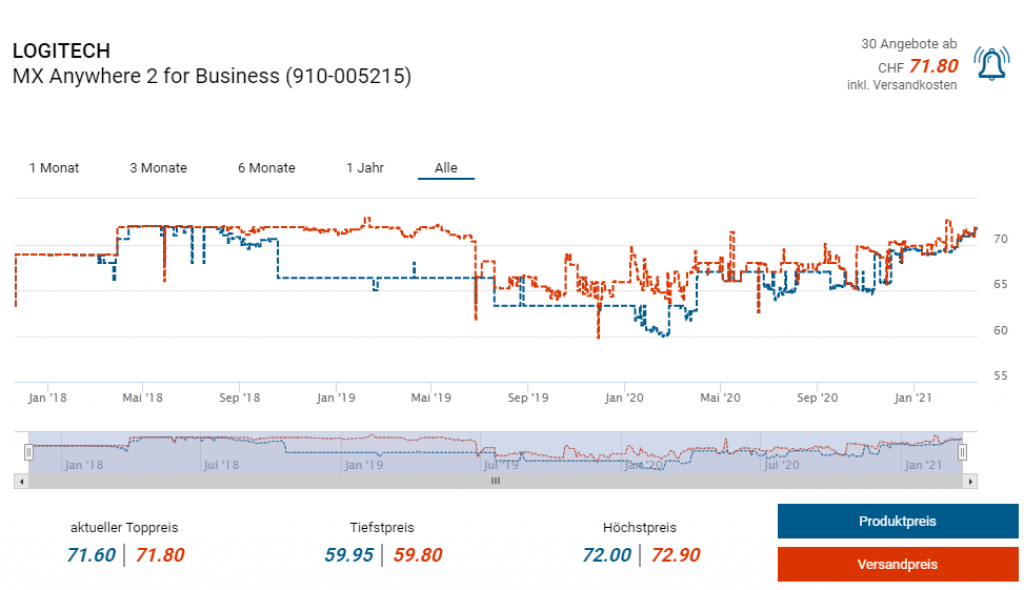Select the Alle time range tab
Viewport: 1024px width, 590px height.
pos(446,168)
